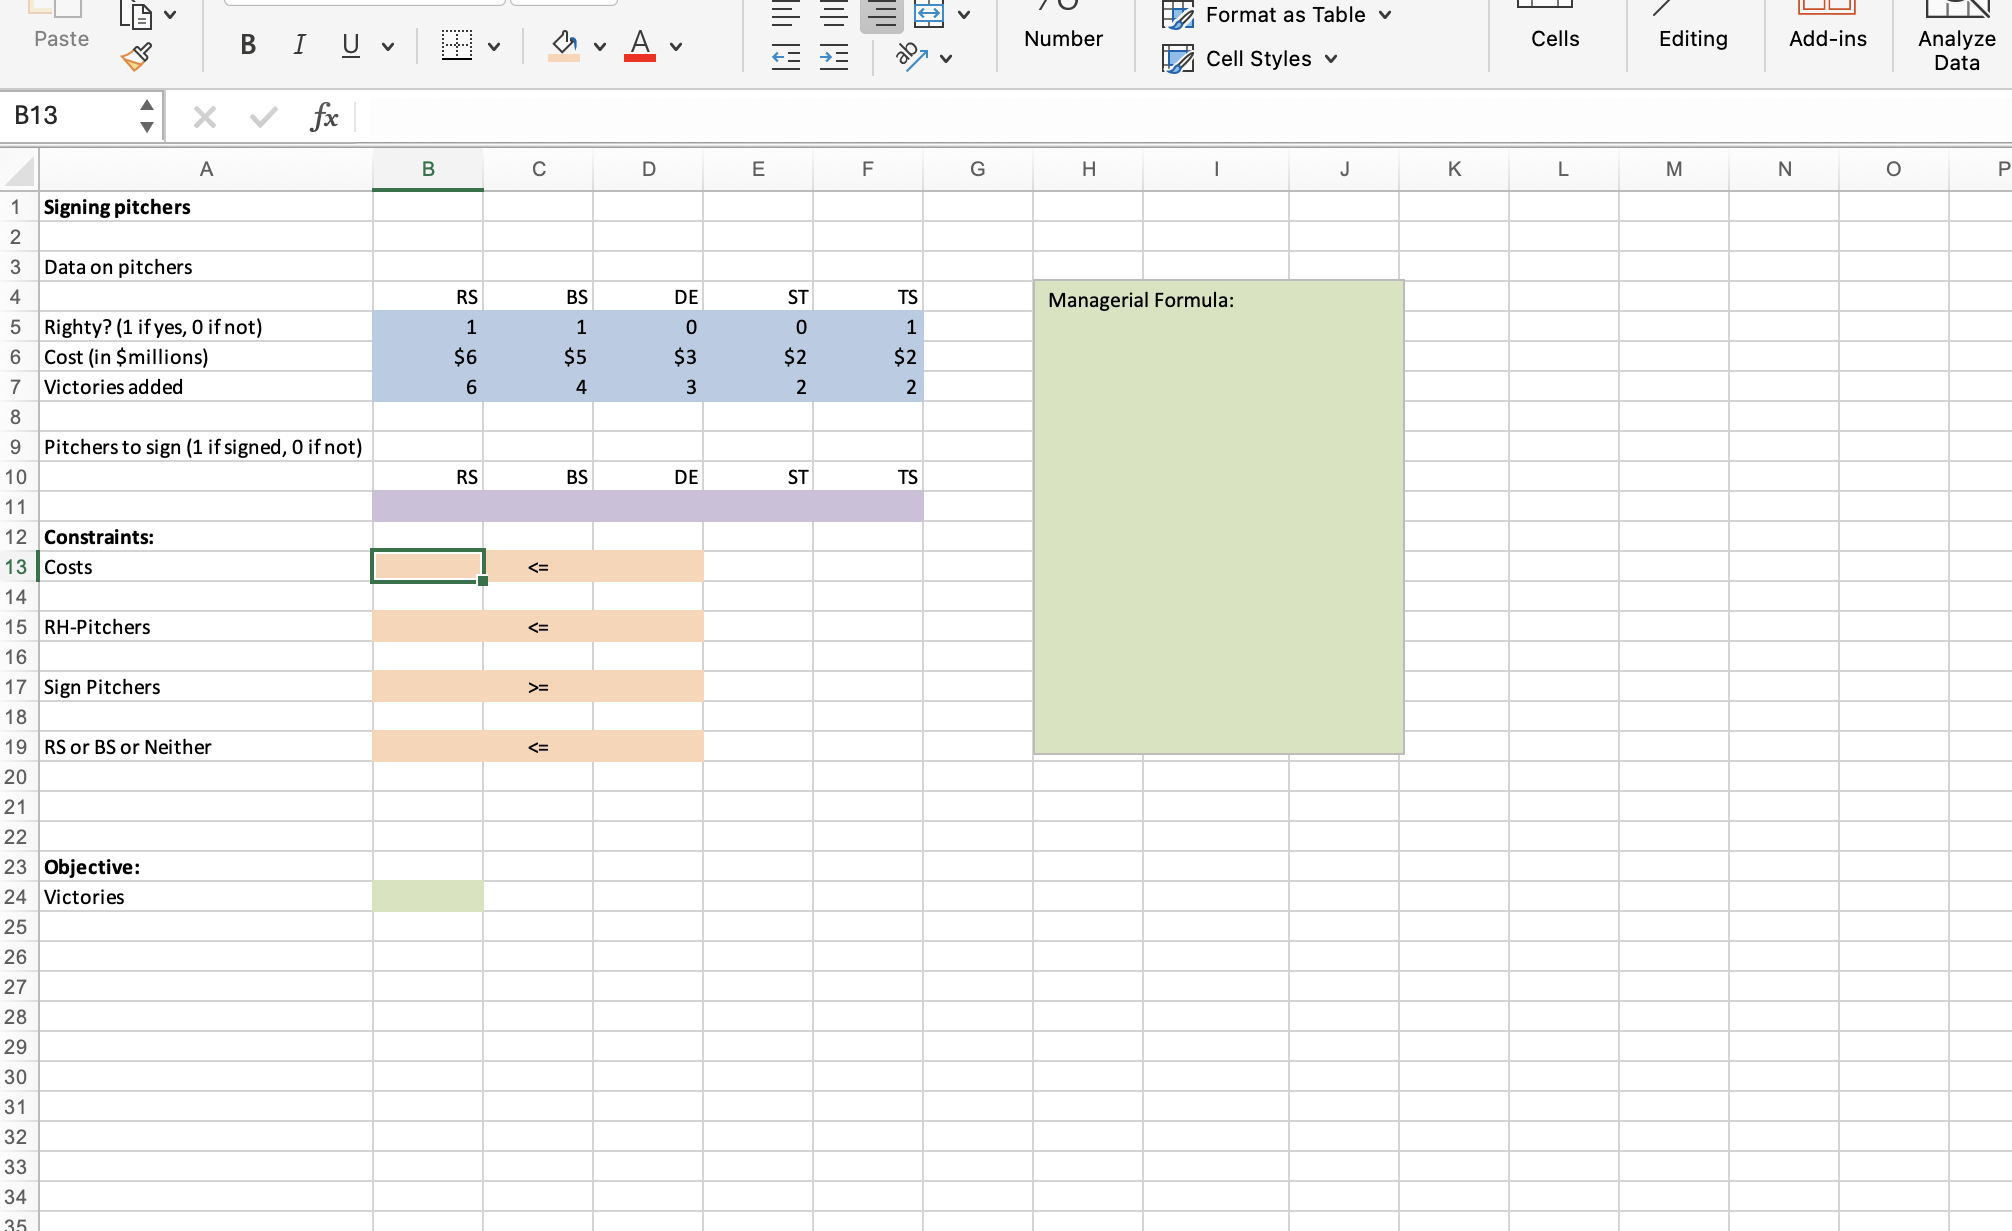Toggle italic formatting

point(299,45)
